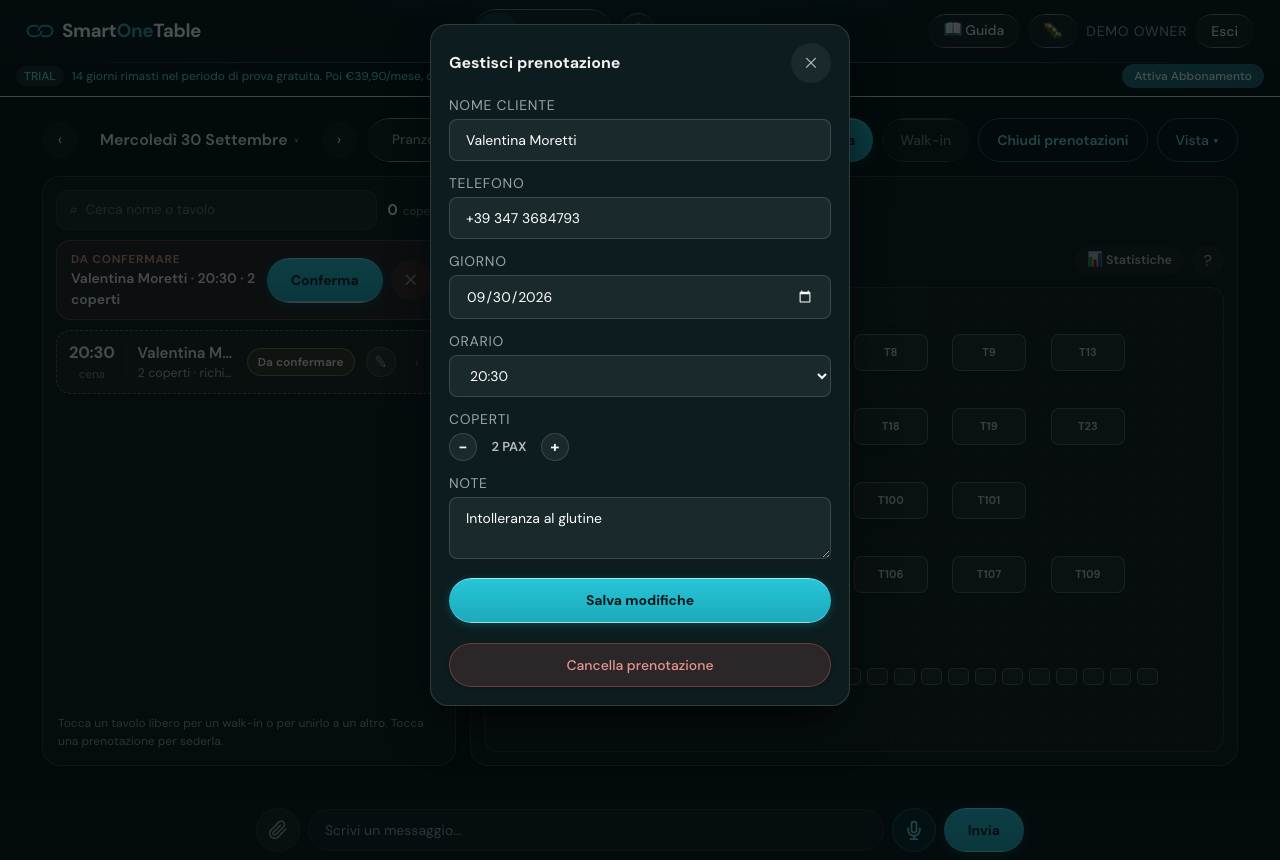The width and height of the screenshot is (1280, 860).
Task: Click the Invia send button
Action: tap(984, 830)
